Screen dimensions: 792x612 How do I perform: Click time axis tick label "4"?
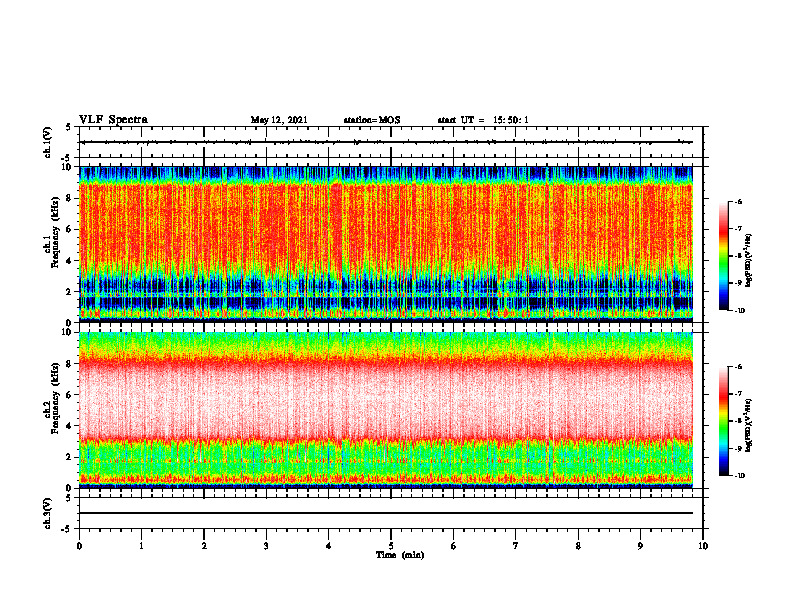tap(329, 546)
